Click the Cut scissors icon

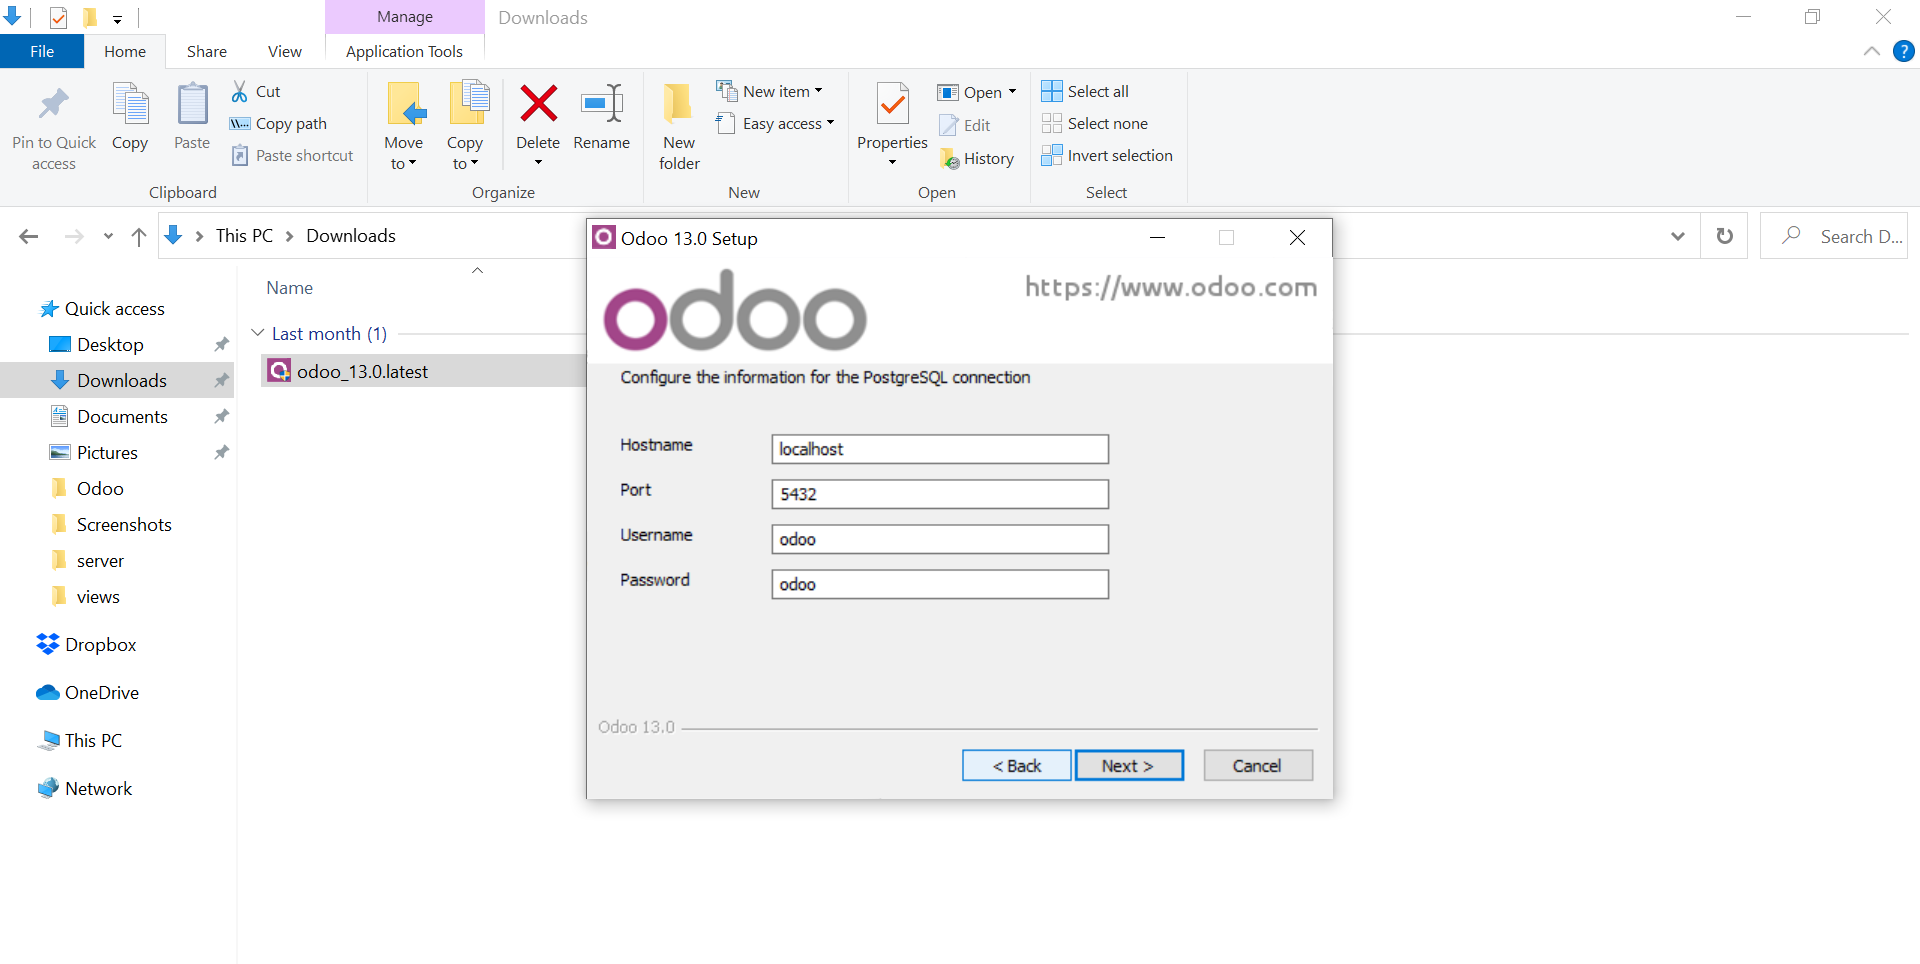(240, 92)
